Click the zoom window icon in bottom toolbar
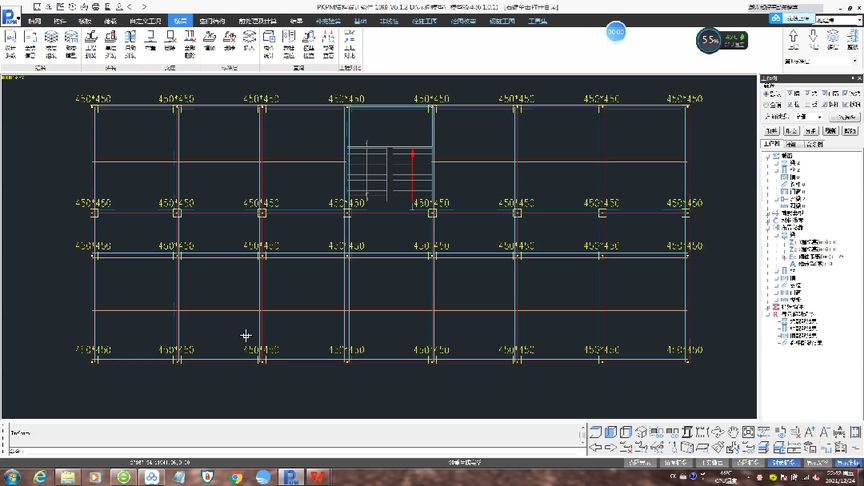 748,432
